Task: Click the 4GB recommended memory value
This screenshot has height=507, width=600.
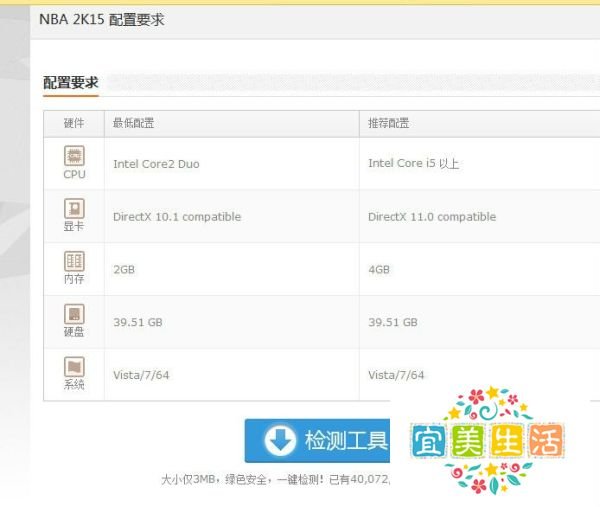Action: pyautogui.click(x=379, y=270)
